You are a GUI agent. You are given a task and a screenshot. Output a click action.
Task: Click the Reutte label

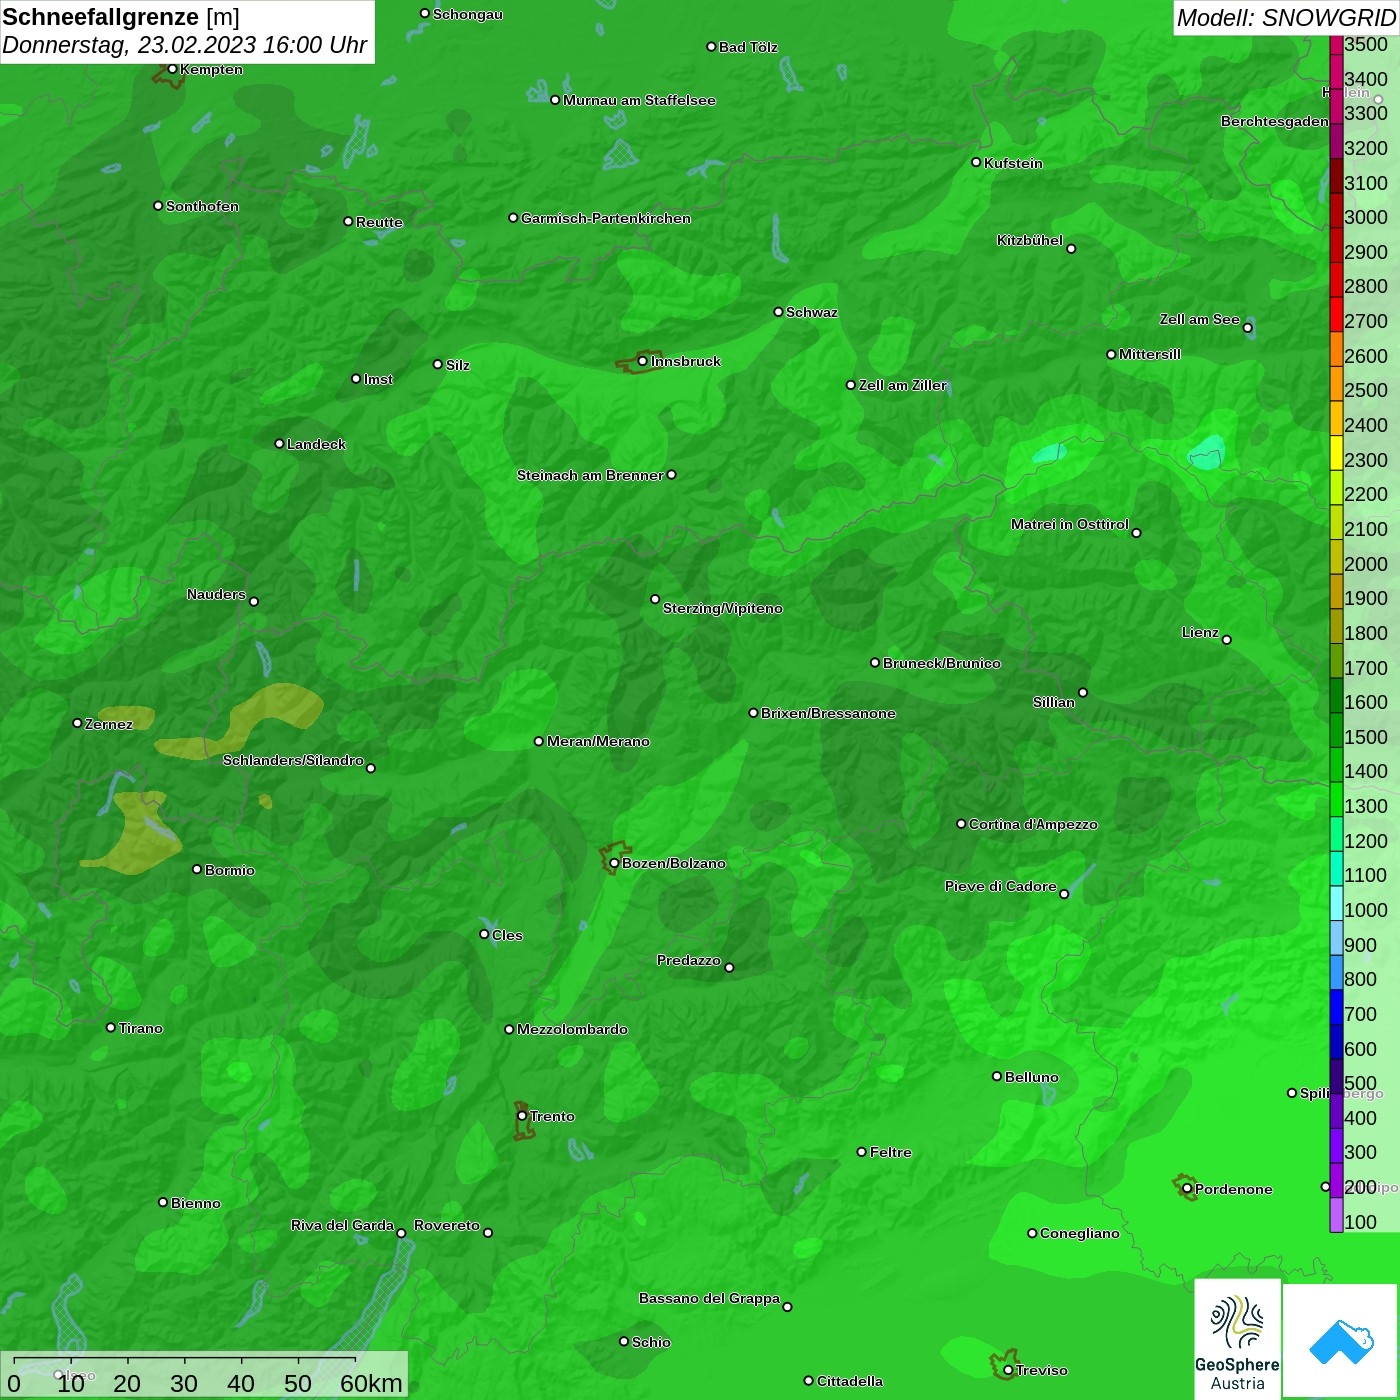[x=379, y=222]
